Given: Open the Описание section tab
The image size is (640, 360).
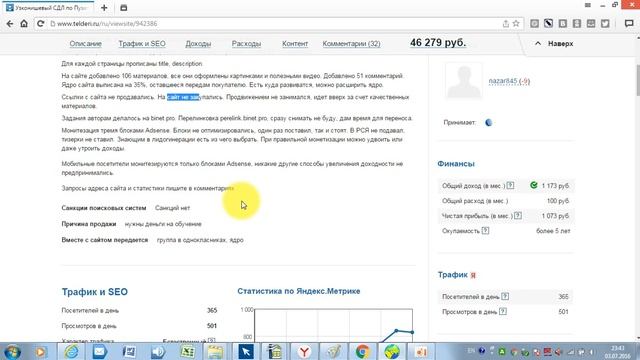Looking at the screenshot, I should 85,44.
